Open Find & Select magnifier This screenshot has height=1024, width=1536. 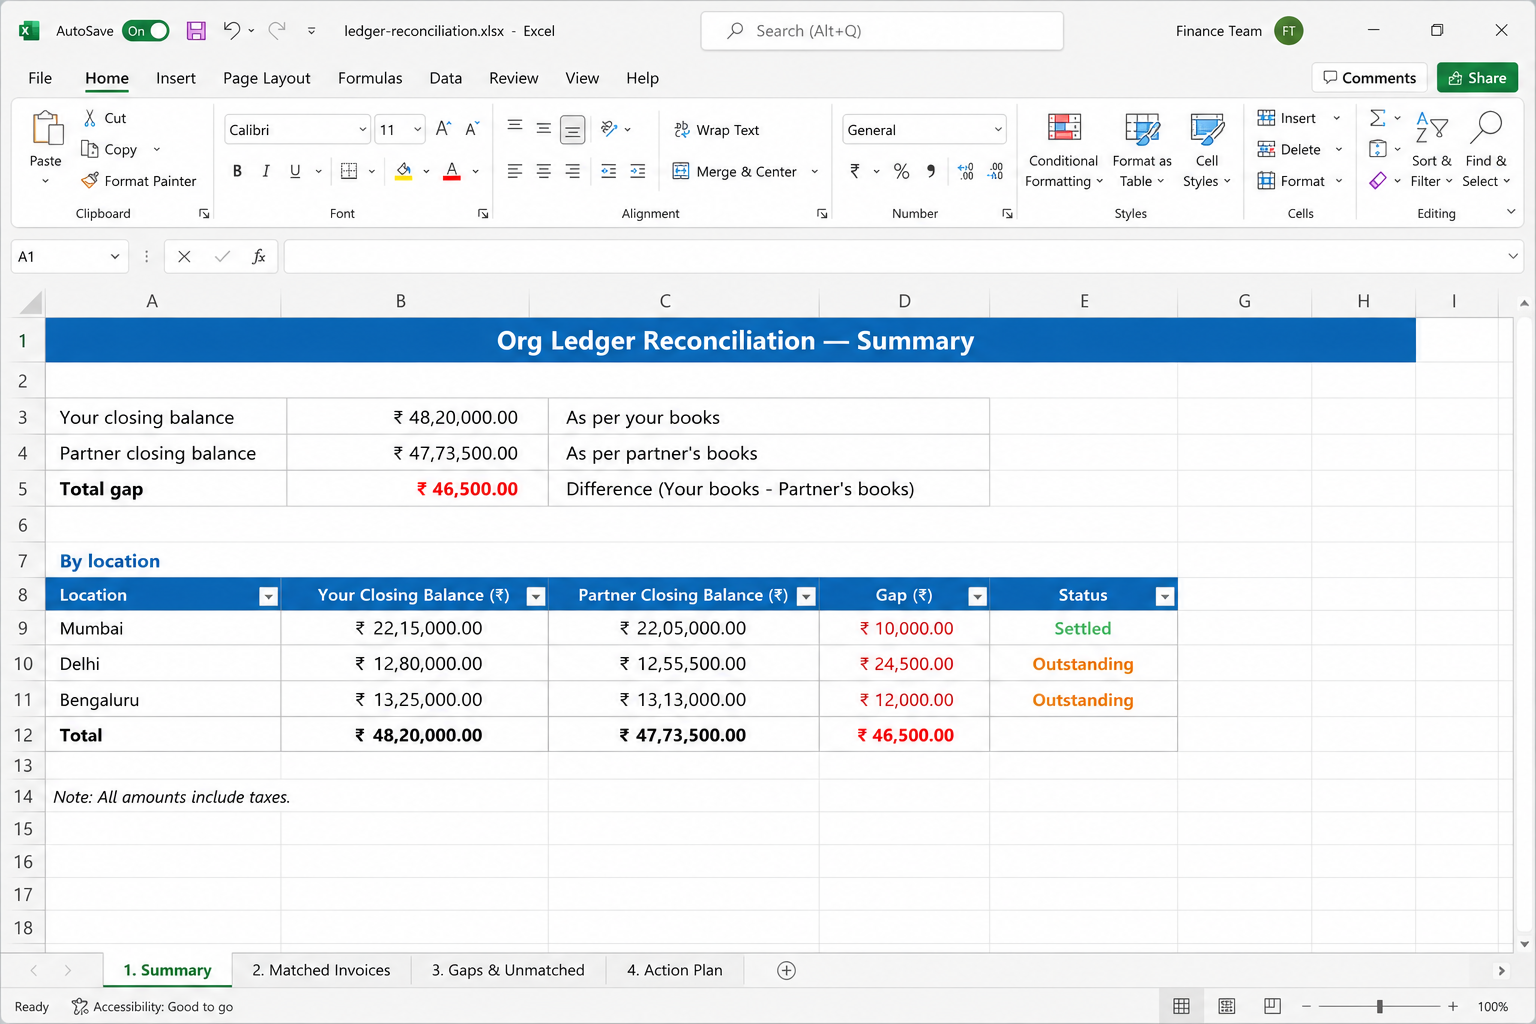click(1486, 150)
